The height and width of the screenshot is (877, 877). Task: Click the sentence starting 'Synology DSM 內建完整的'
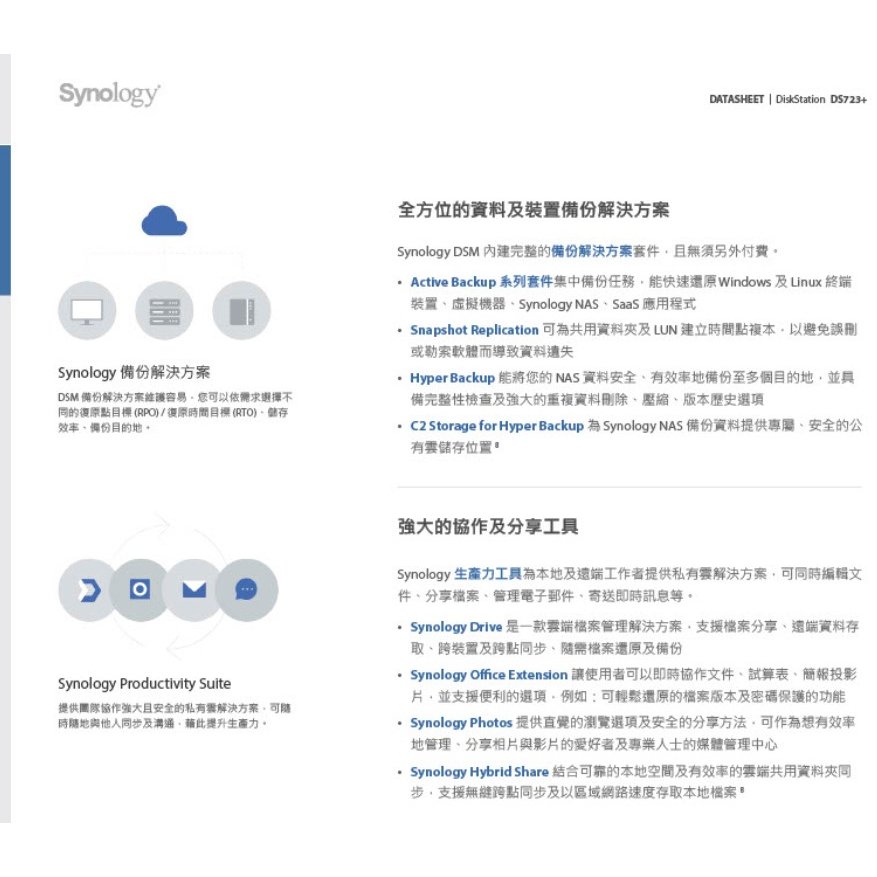pos(588,251)
